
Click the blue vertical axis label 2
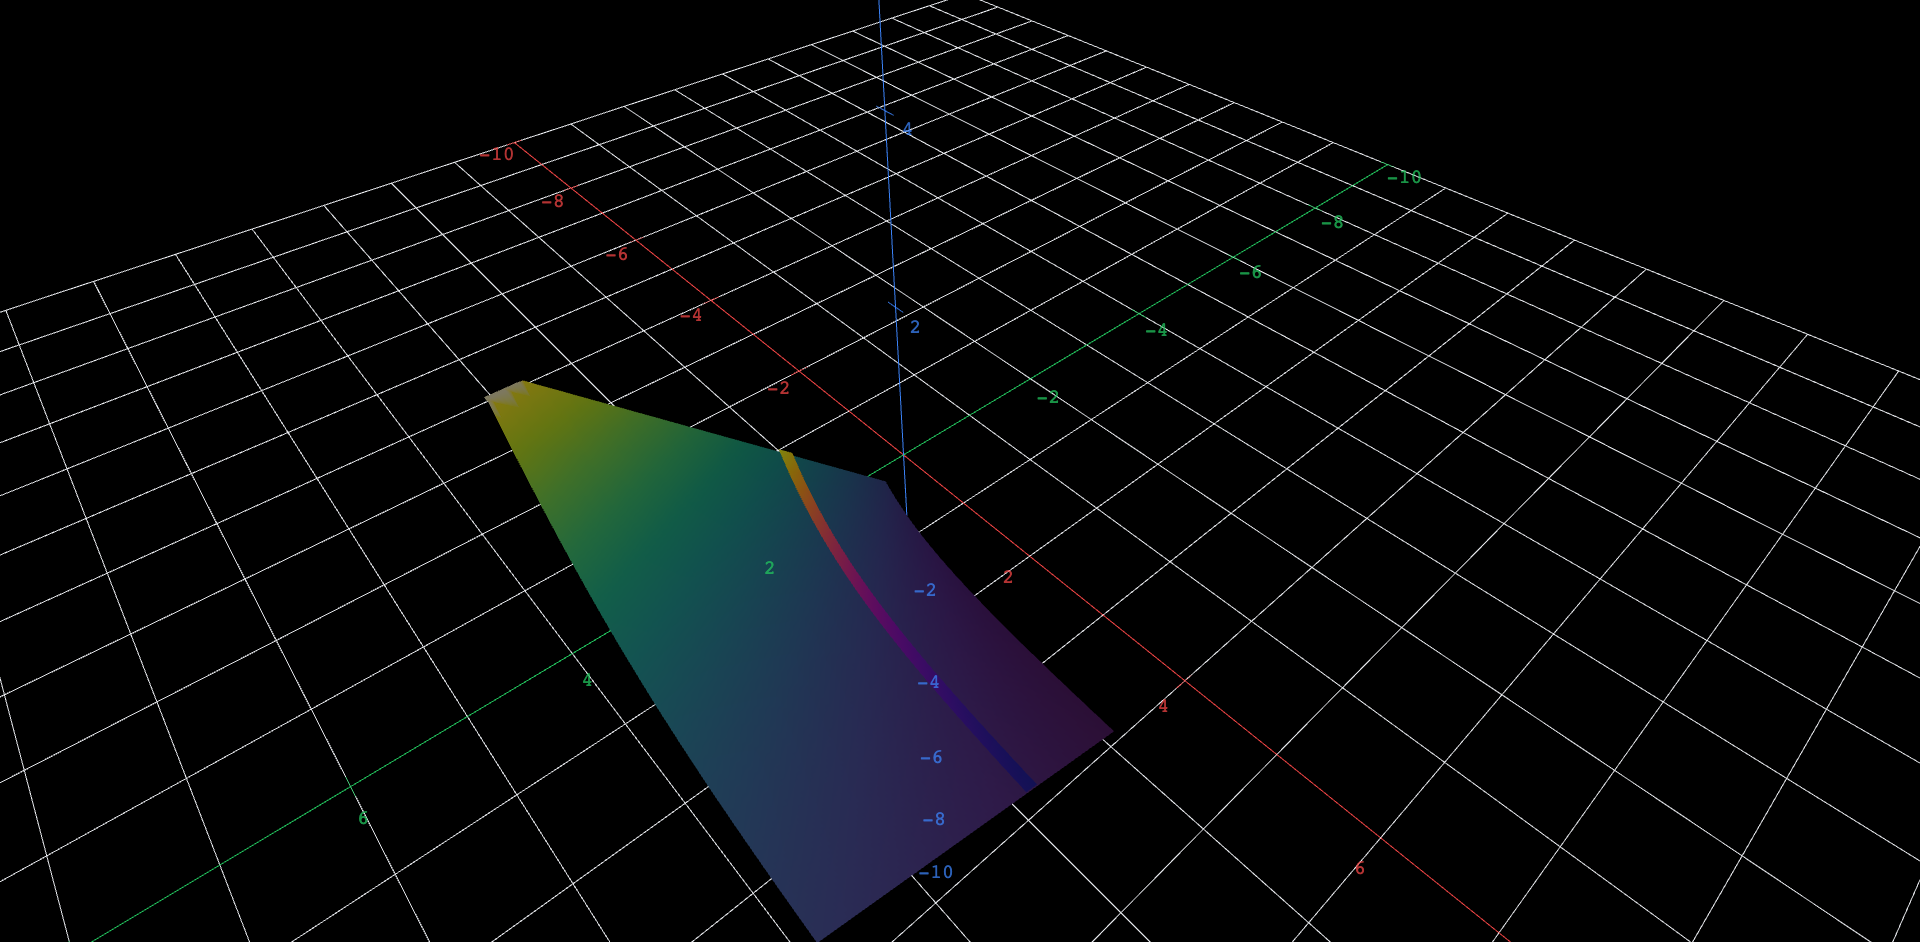[x=914, y=327]
